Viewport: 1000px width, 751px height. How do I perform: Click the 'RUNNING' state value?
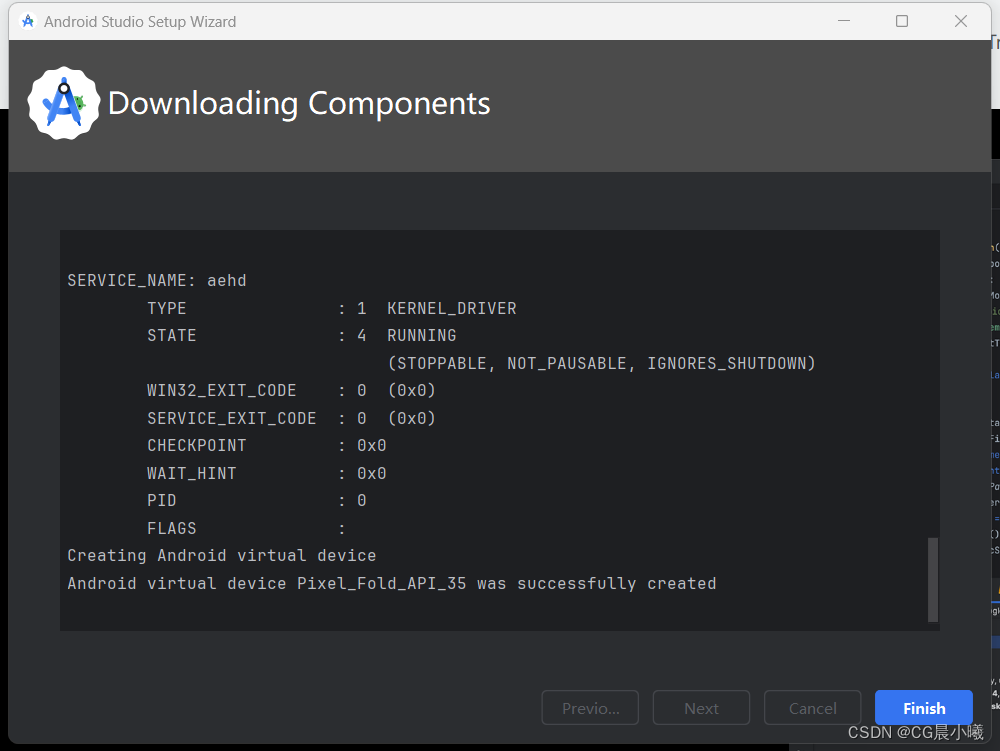[x=422, y=335]
